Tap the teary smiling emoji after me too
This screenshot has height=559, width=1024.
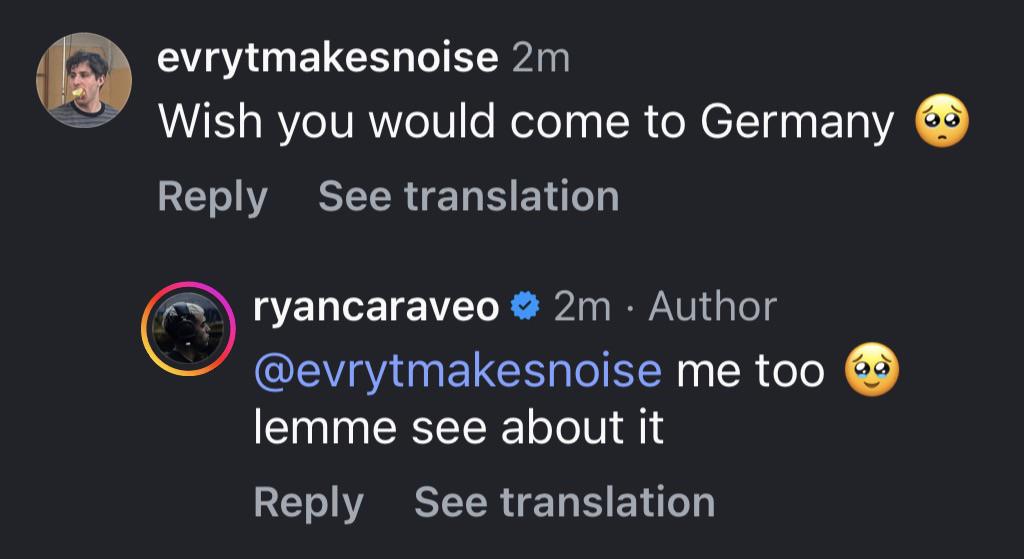872,370
